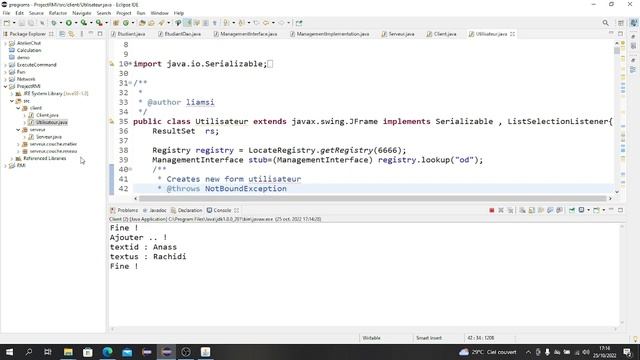Maximize the console view panel
The image size is (640, 360).
[620, 210]
